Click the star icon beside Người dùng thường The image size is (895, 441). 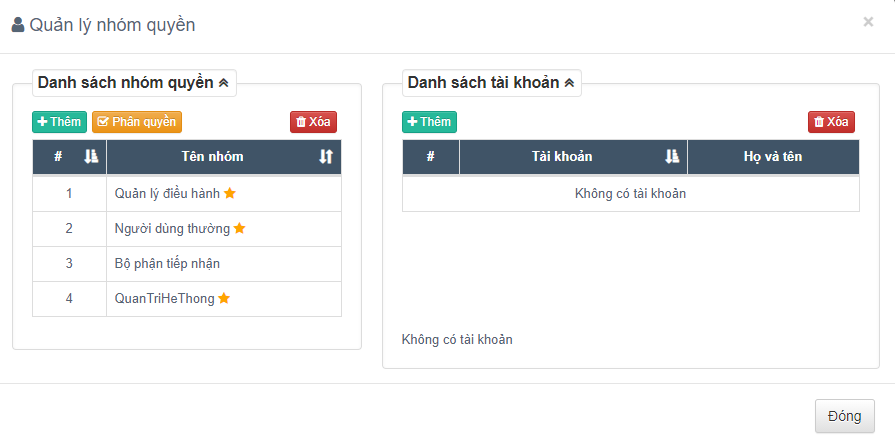coord(240,229)
